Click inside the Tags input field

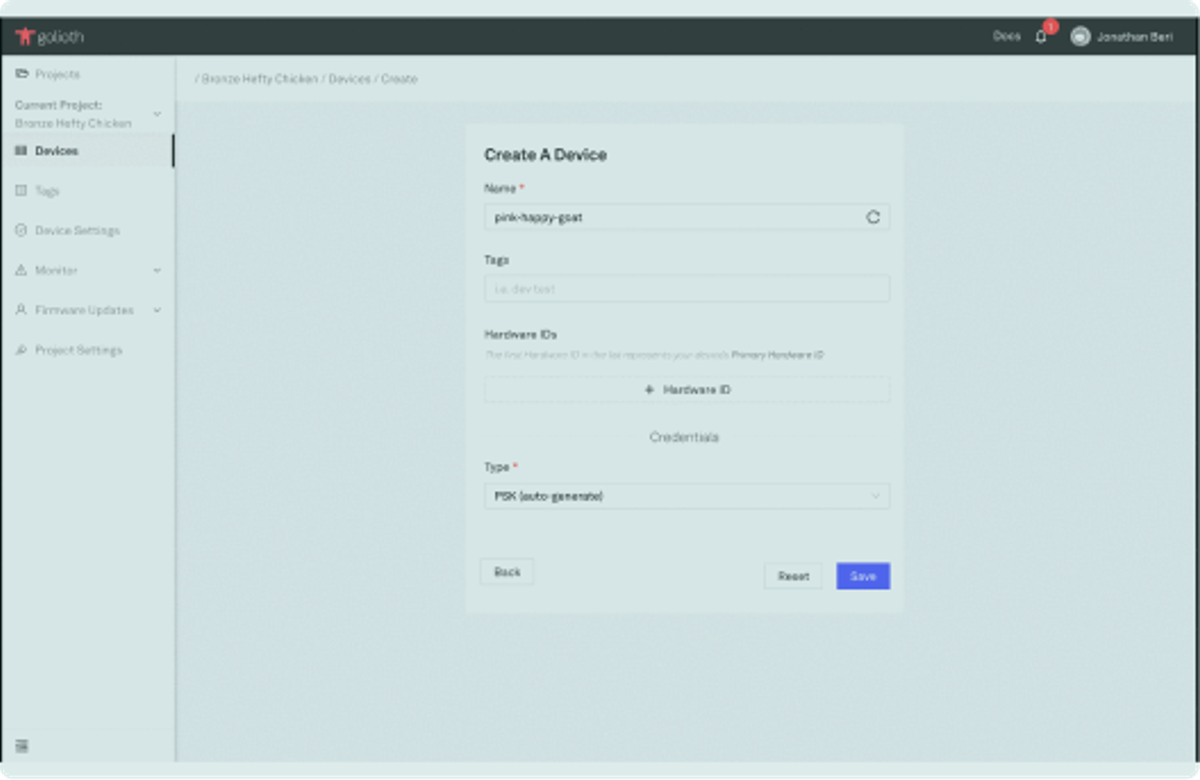pos(686,288)
